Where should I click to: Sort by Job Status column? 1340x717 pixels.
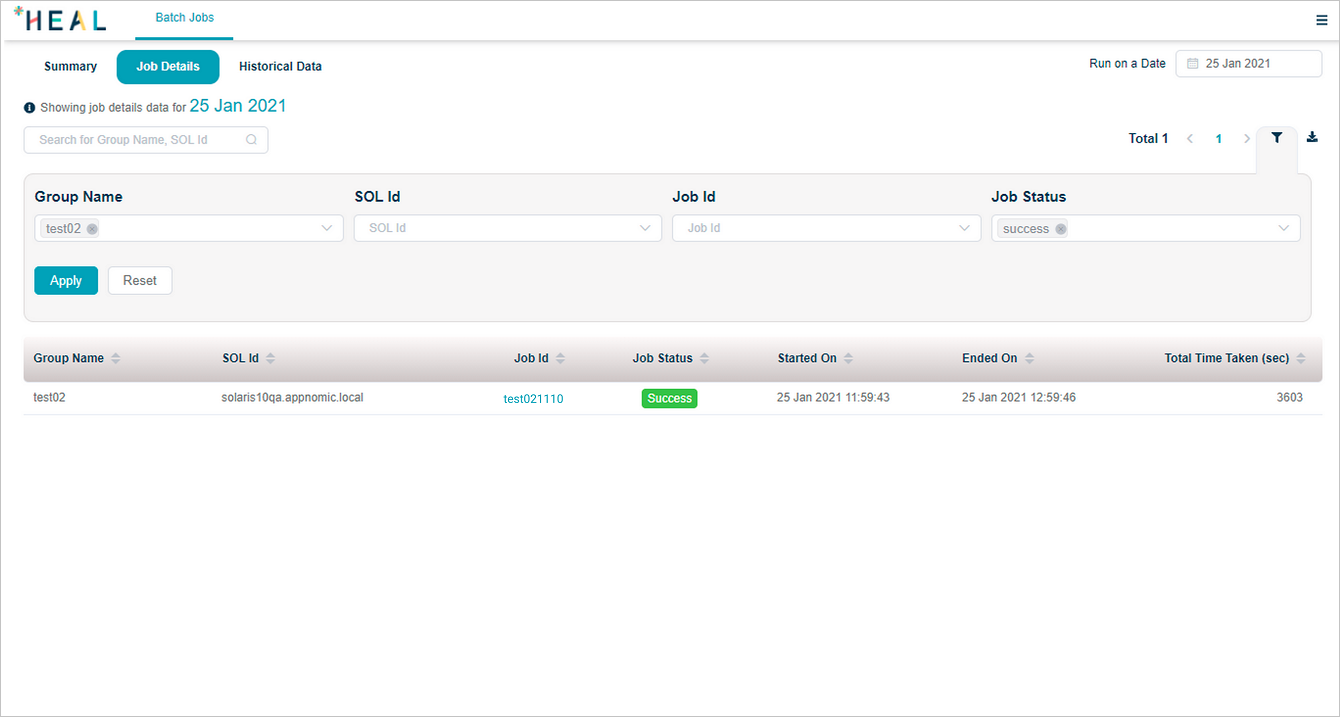704,358
